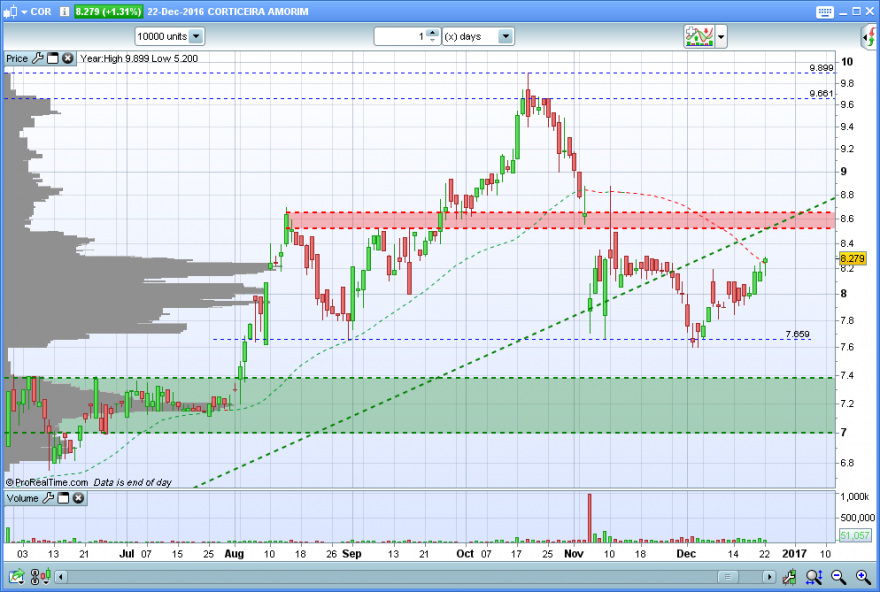Open the COR info icon
This screenshot has height=592, width=880.
pyautogui.click(x=64, y=11)
